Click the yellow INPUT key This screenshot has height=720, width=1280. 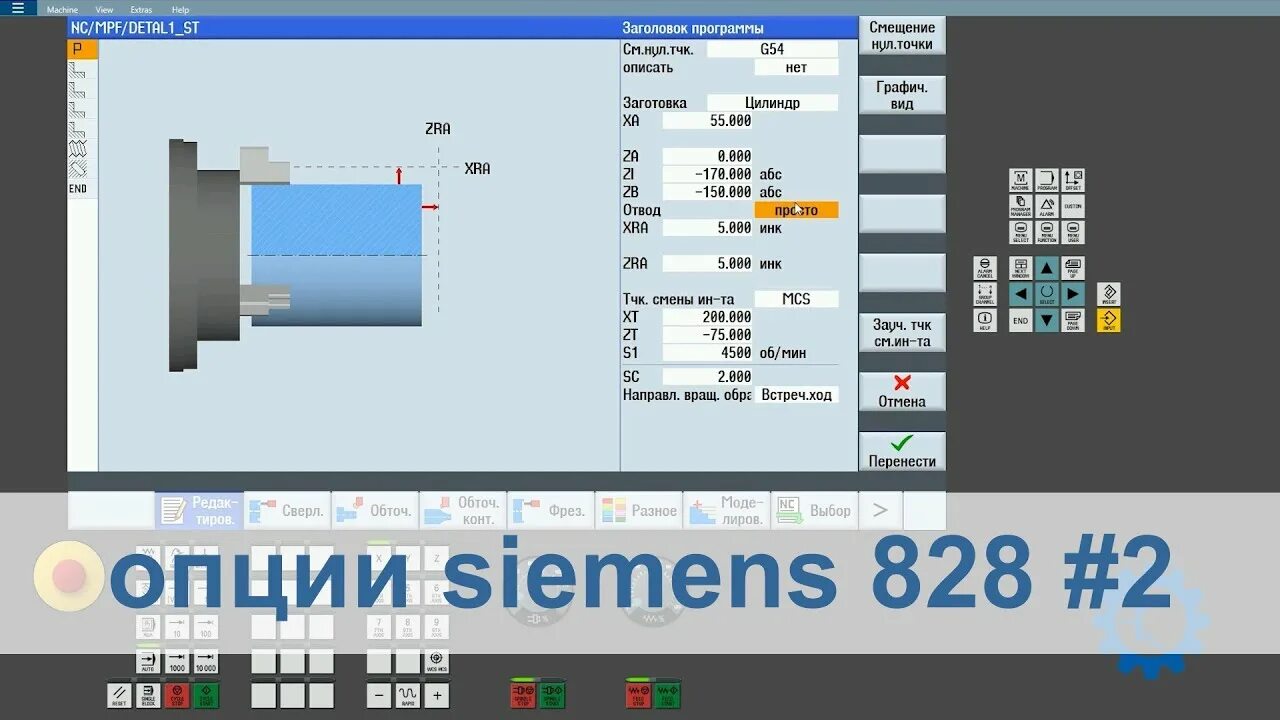[x=1108, y=320]
